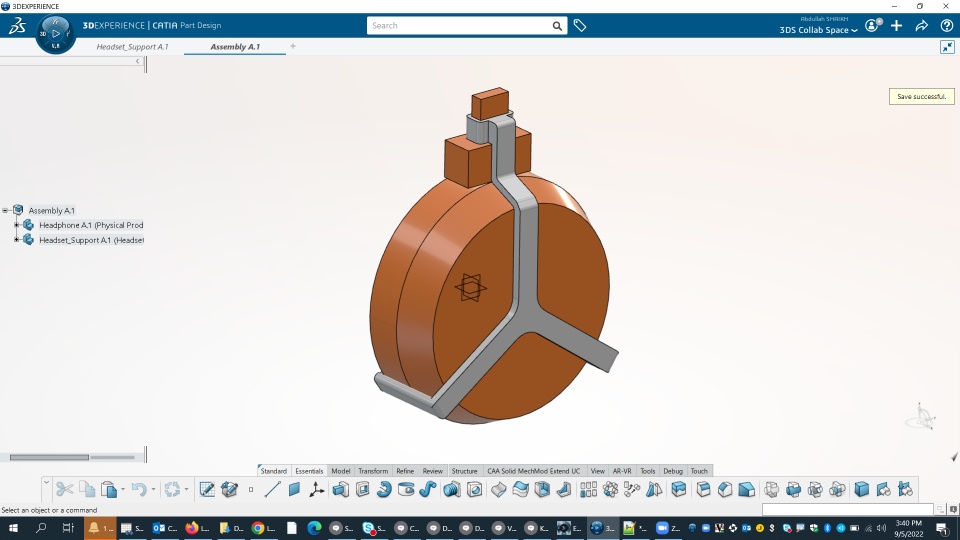Click the view manipulation robot icon
This screenshot has height=540, width=960.
click(x=921, y=417)
